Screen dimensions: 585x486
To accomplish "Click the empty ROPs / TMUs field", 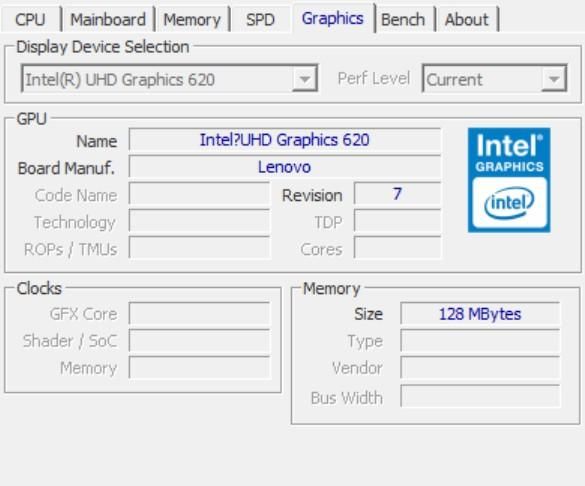I will (x=199, y=248).
